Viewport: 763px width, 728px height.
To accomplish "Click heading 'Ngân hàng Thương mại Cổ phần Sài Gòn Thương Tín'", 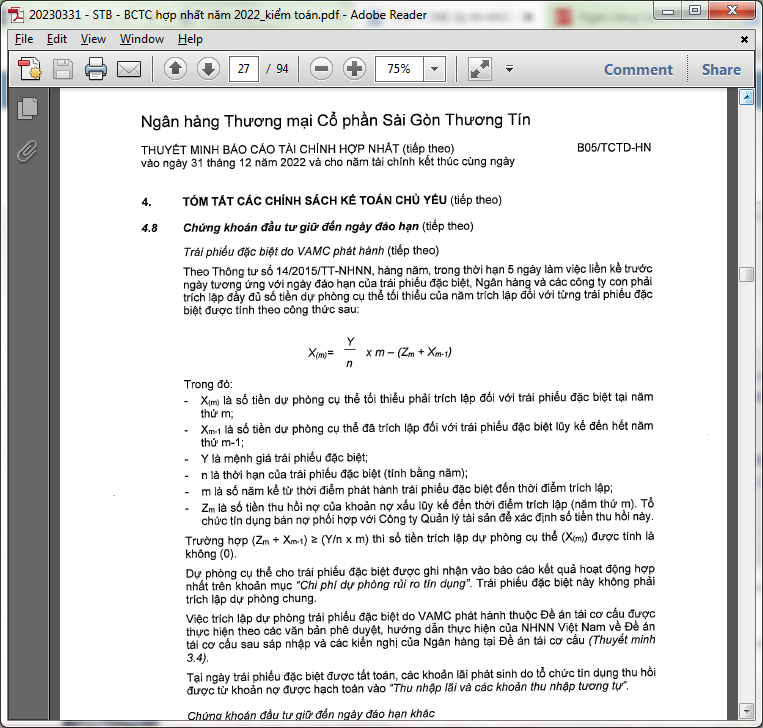I will point(335,120).
